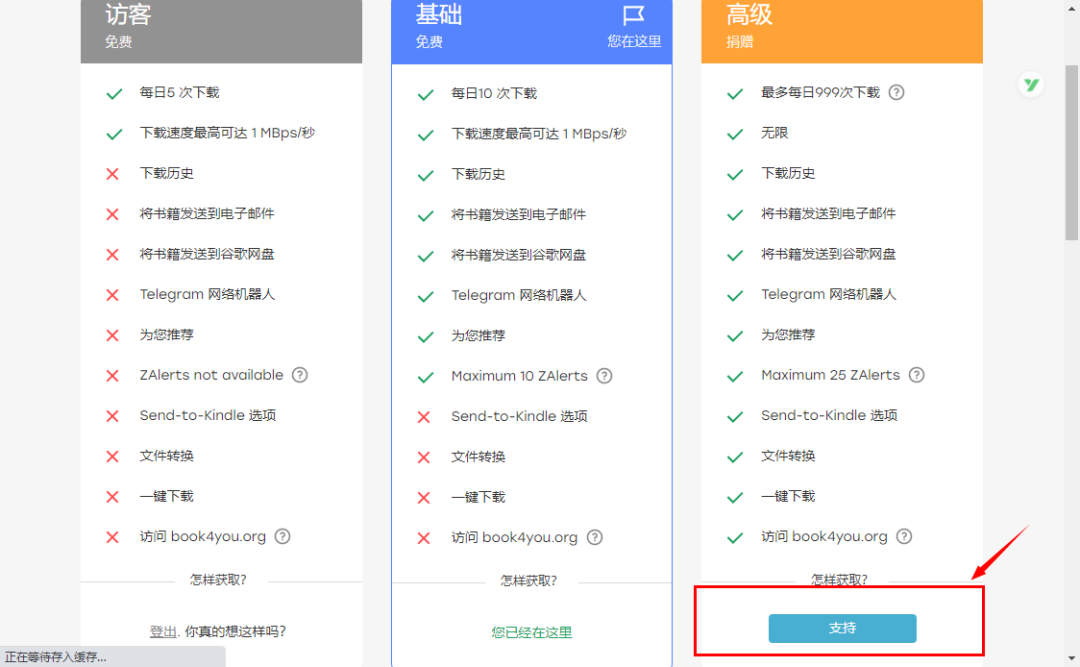Click 将书籍发送到谷歌网盘 in 高级 column
This screenshot has width=1080, height=667.
[829, 254]
